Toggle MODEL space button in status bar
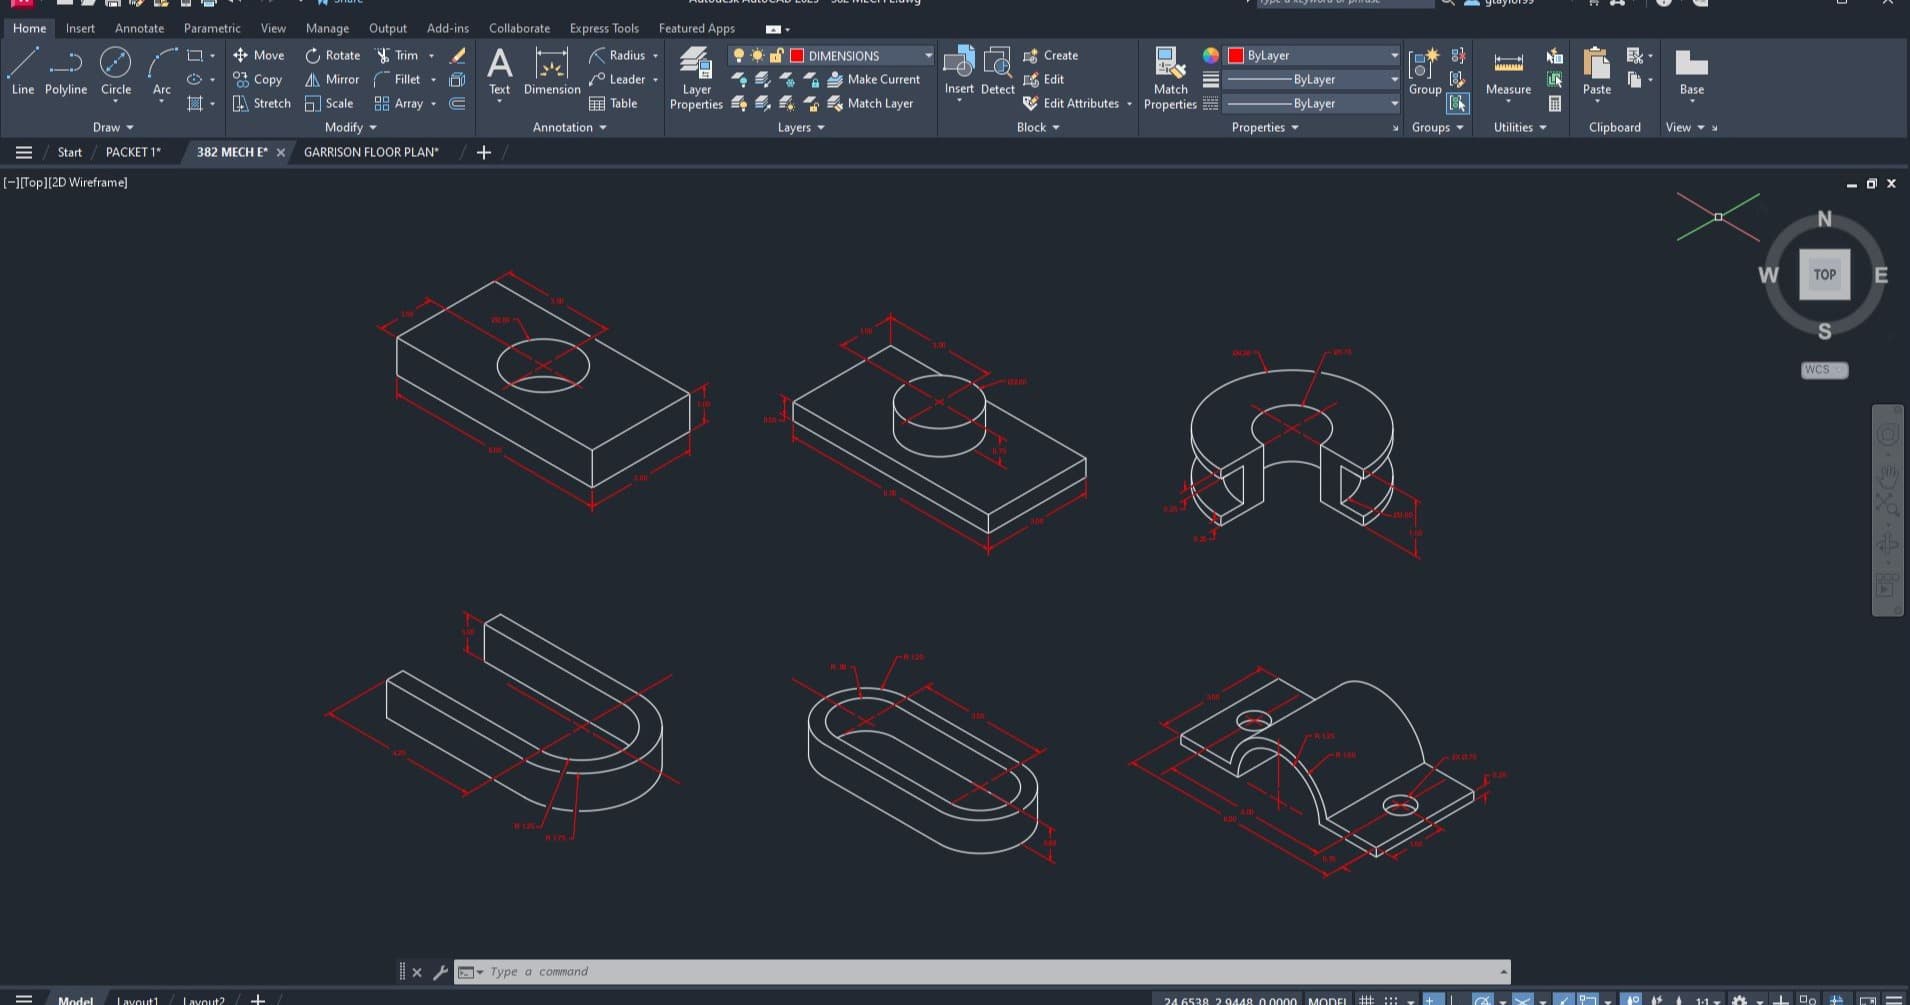The height and width of the screenshot is (1005, 1910). tap(1327, 1000)
